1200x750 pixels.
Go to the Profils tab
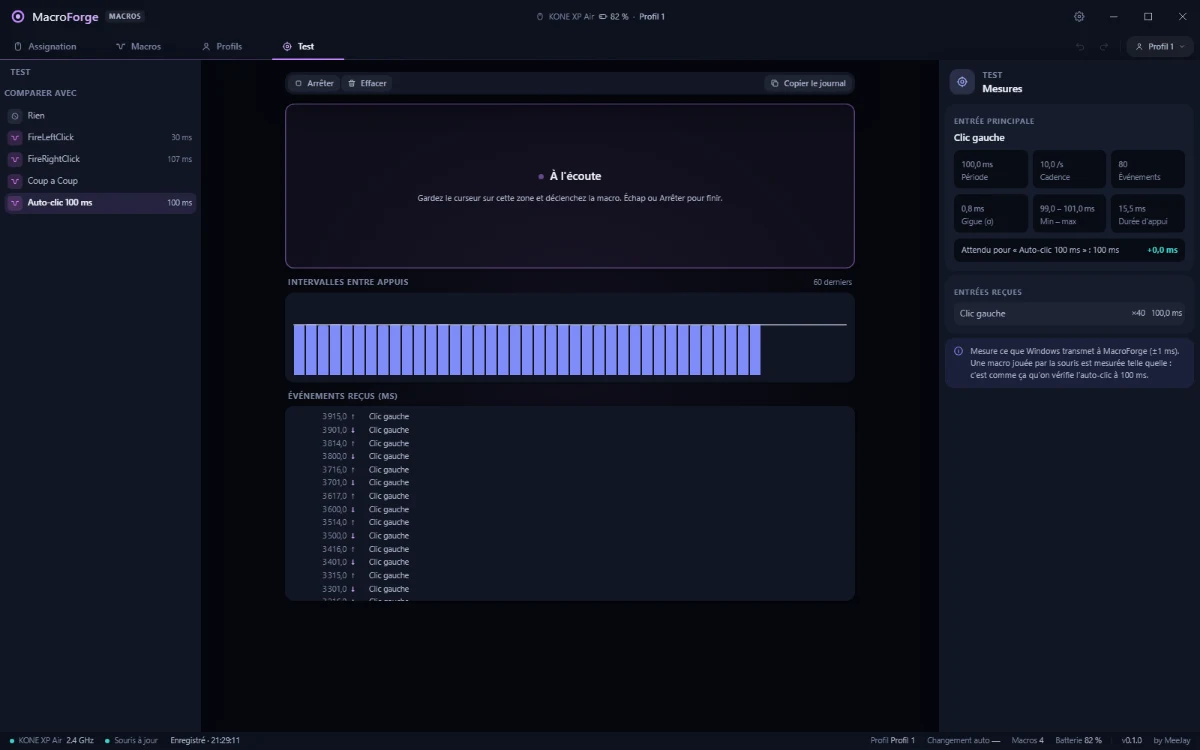pyautogui.click(x=222, y=47)
